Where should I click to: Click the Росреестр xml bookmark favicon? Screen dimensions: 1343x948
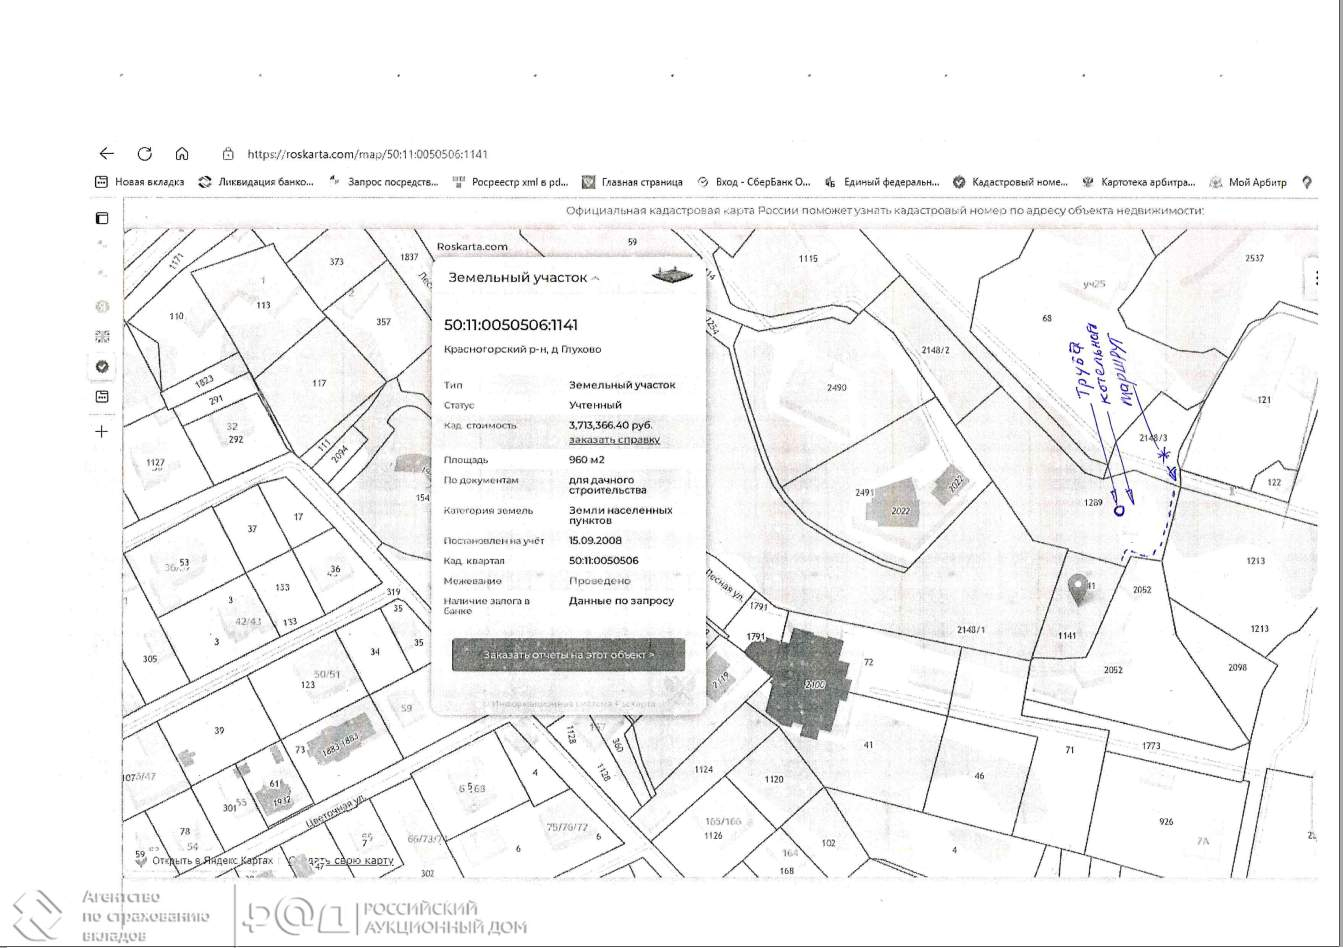coord(459,182)
